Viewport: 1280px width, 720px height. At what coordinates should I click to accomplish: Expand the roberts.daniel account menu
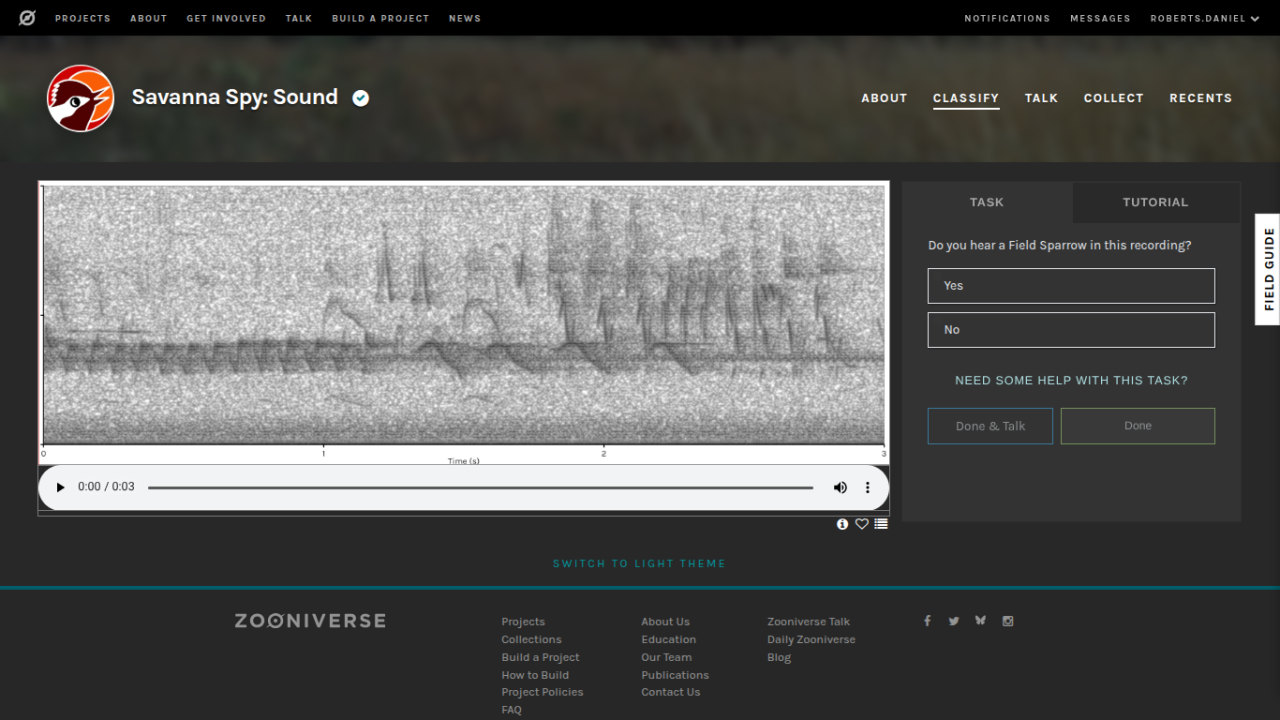(1204, 18)
